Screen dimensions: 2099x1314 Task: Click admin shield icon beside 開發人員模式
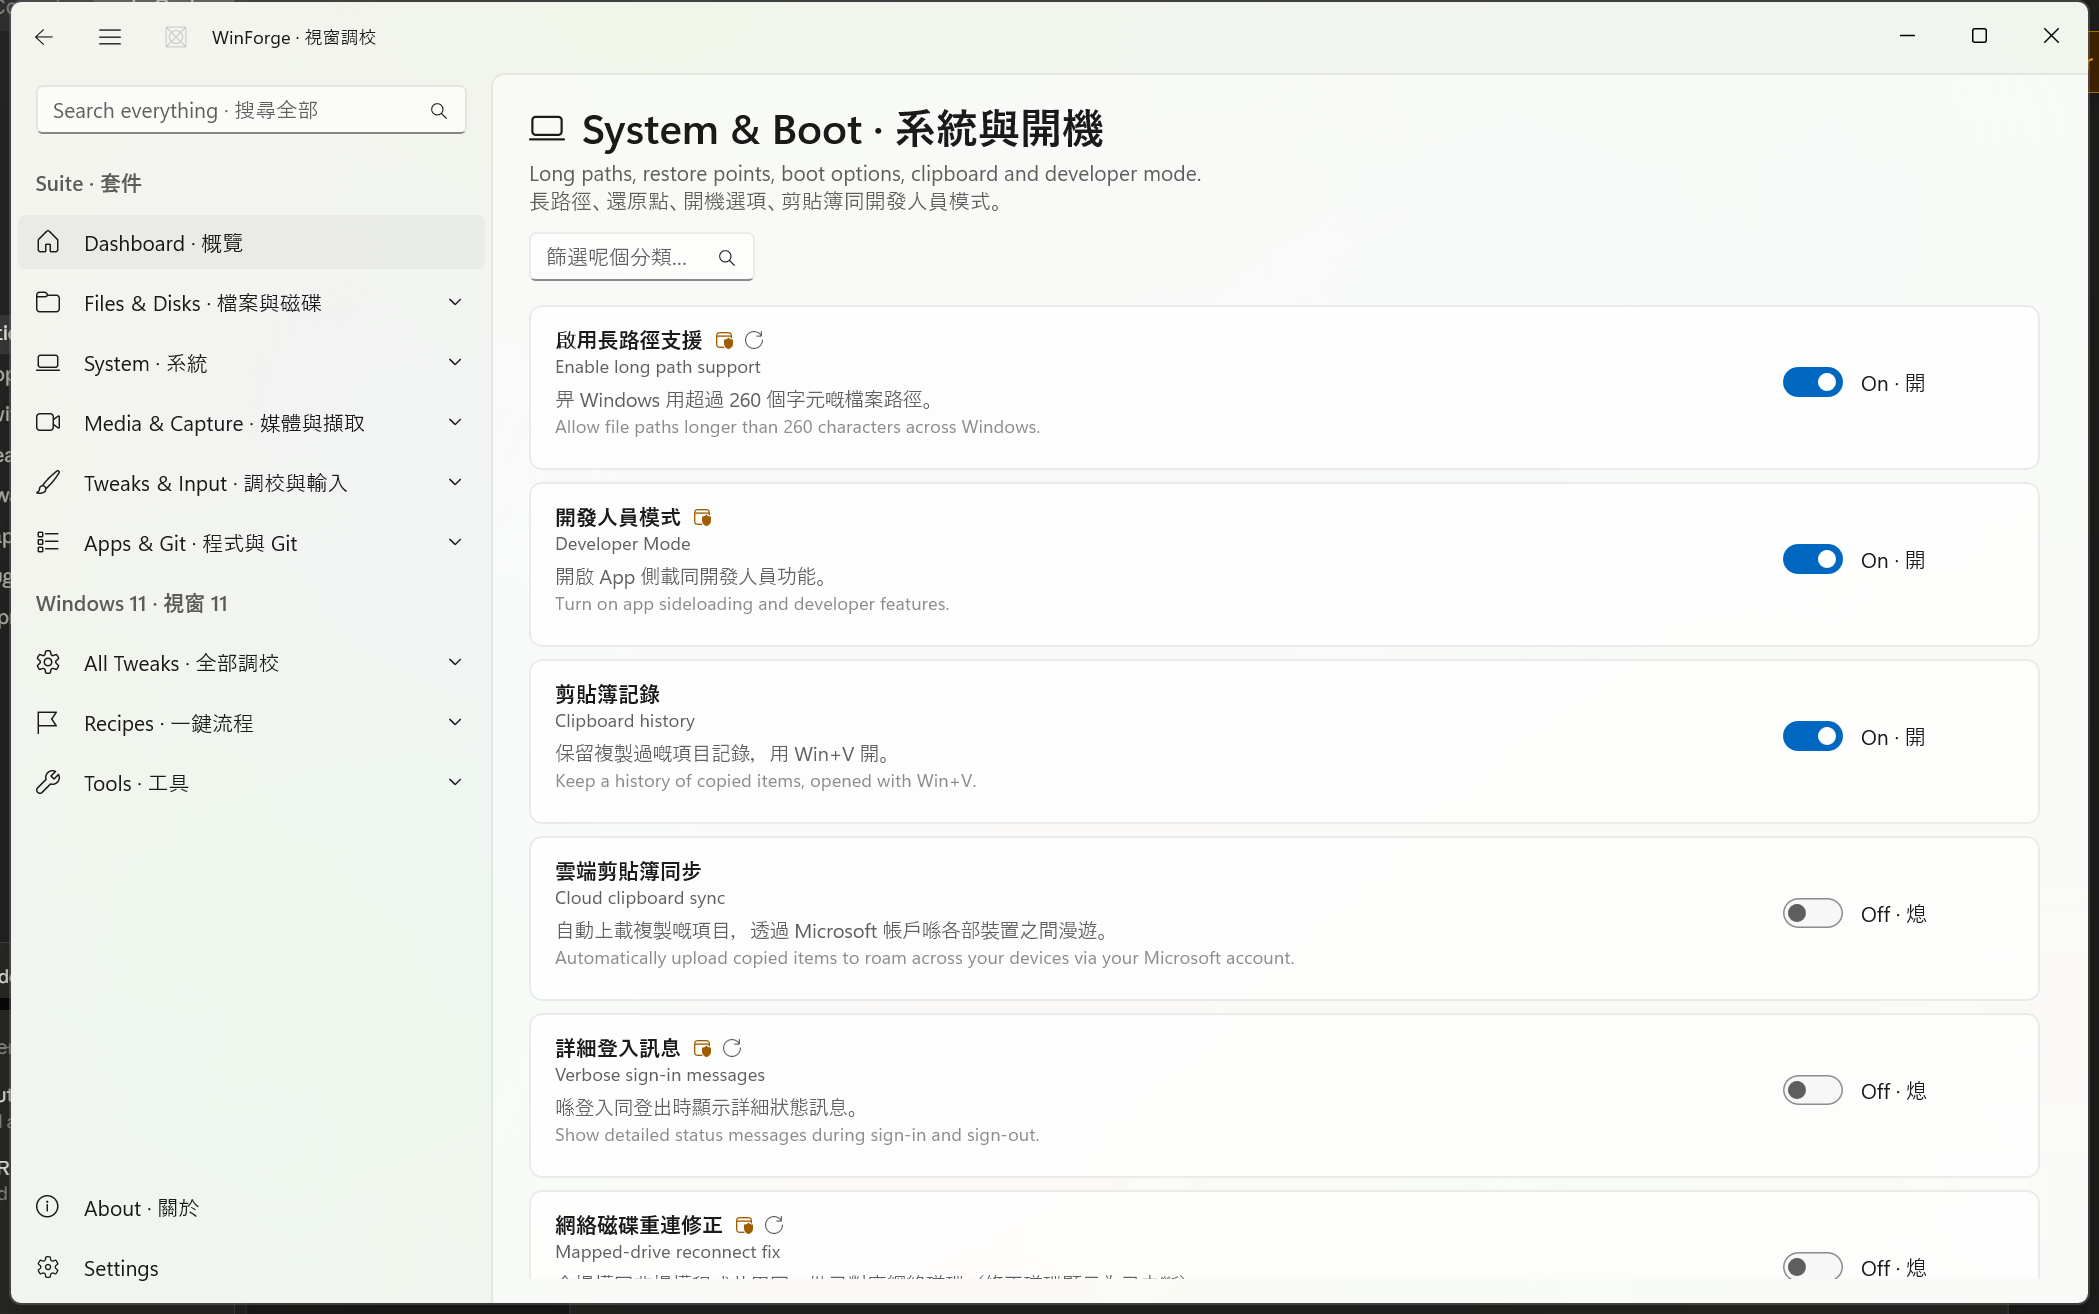[x=702, y=517]
